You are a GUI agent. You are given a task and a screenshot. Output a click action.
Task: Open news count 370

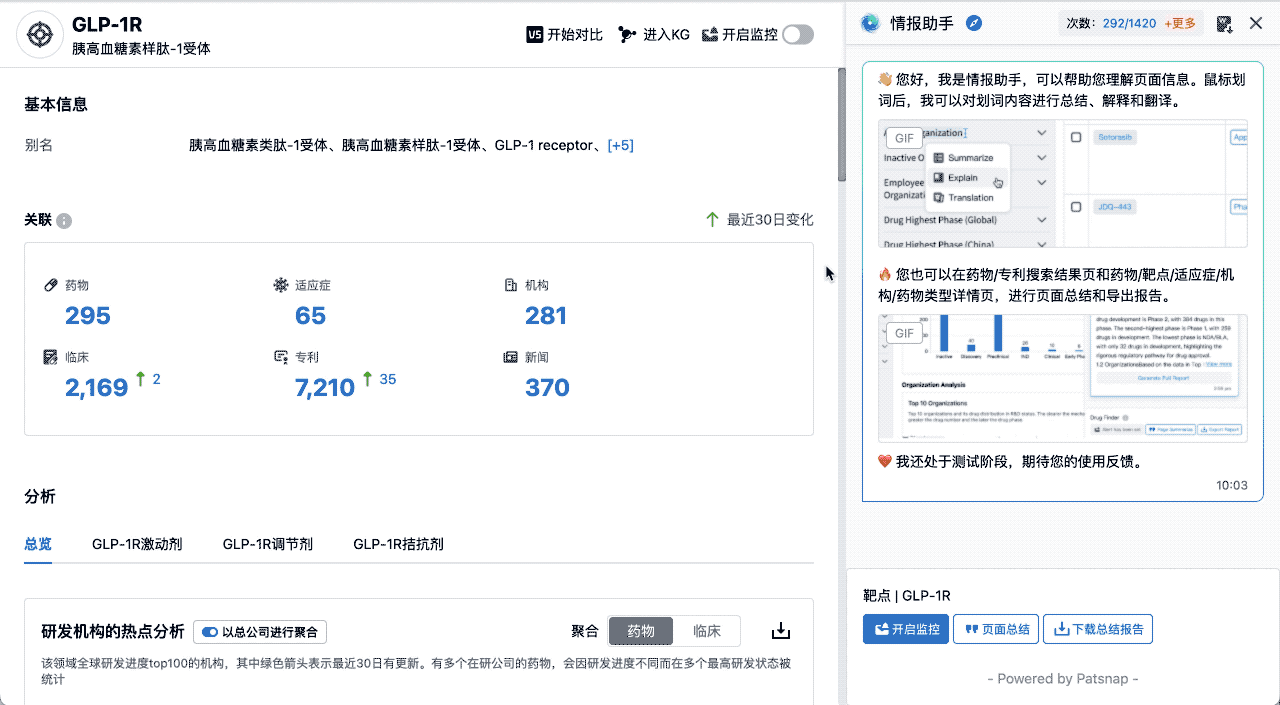click(x=547, y=387)
